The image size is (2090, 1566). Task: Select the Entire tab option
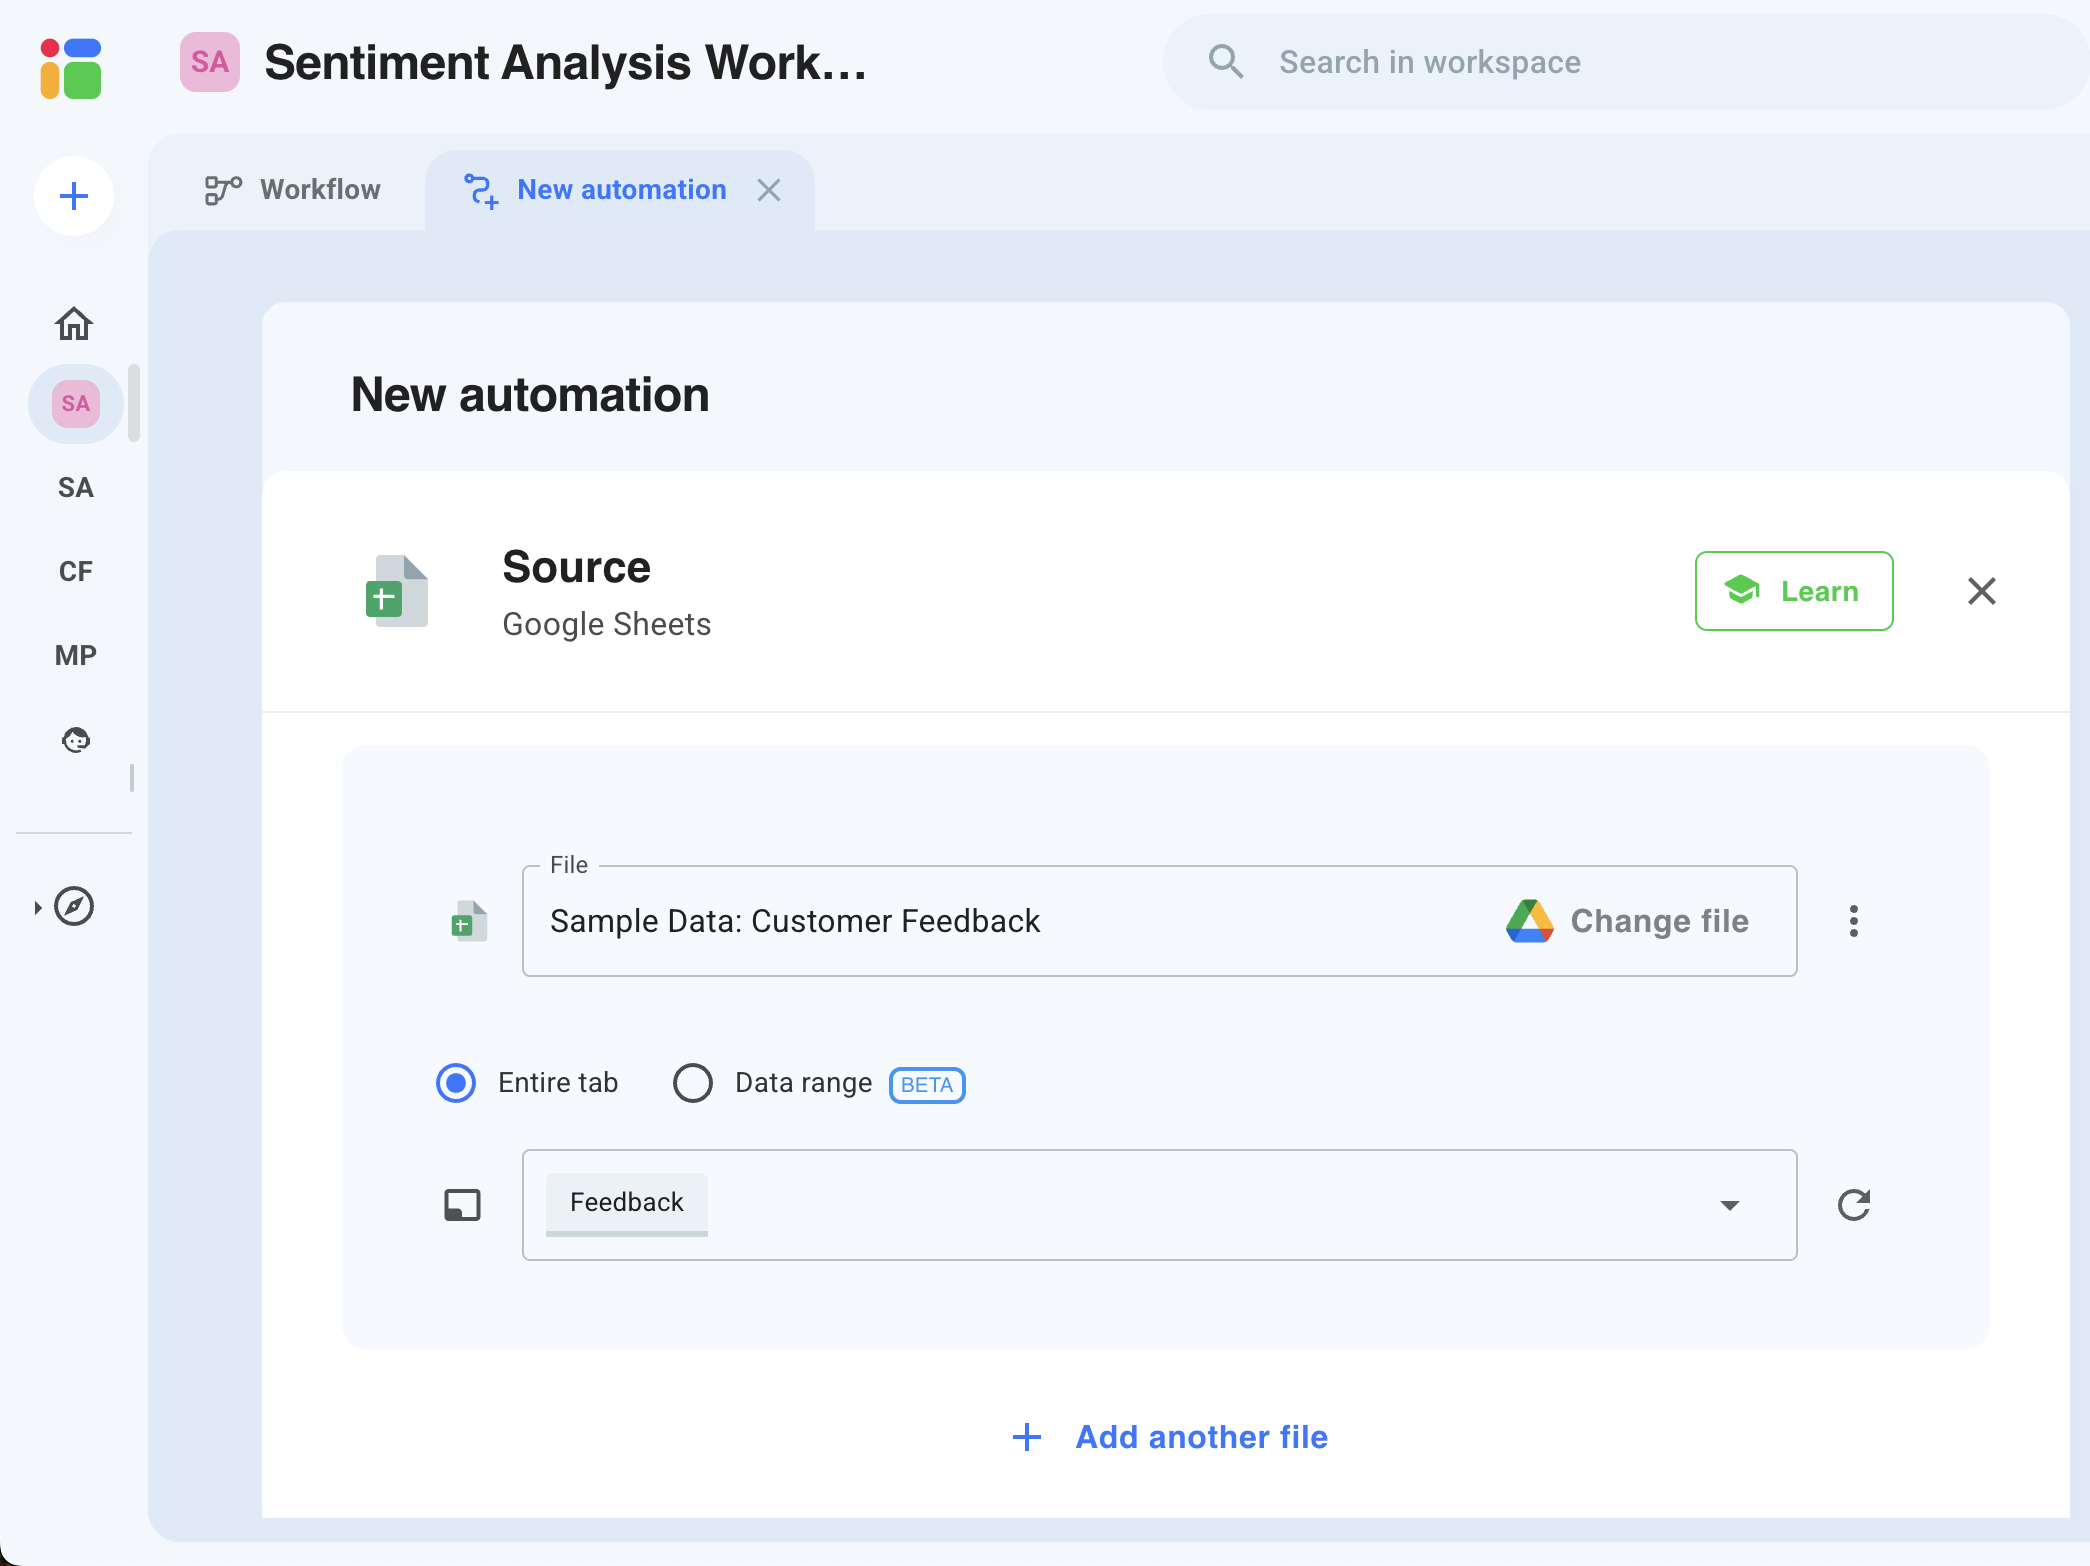pyautogui.click(x=455, y=1083)
